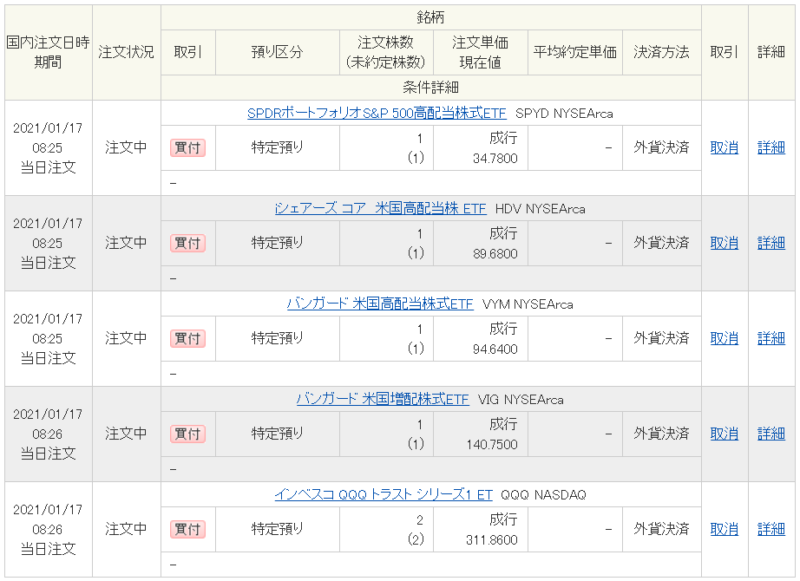View 詳細 for the SPYD order
This screenshot has height=581, width=800.
pyautogui.click(x=771, y=148)
